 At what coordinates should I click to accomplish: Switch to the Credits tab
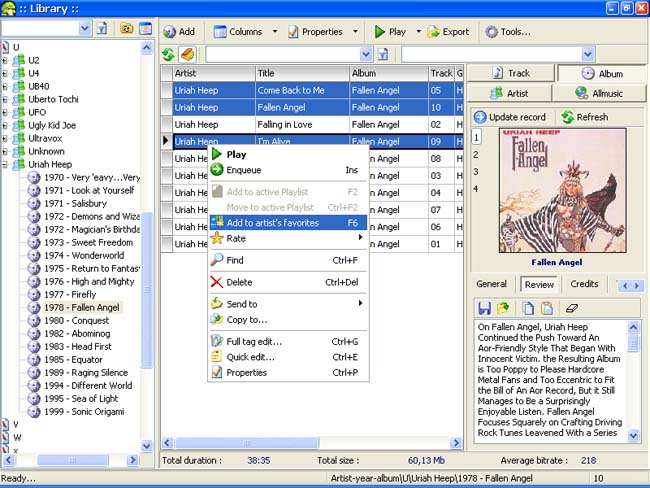(584, 284)
